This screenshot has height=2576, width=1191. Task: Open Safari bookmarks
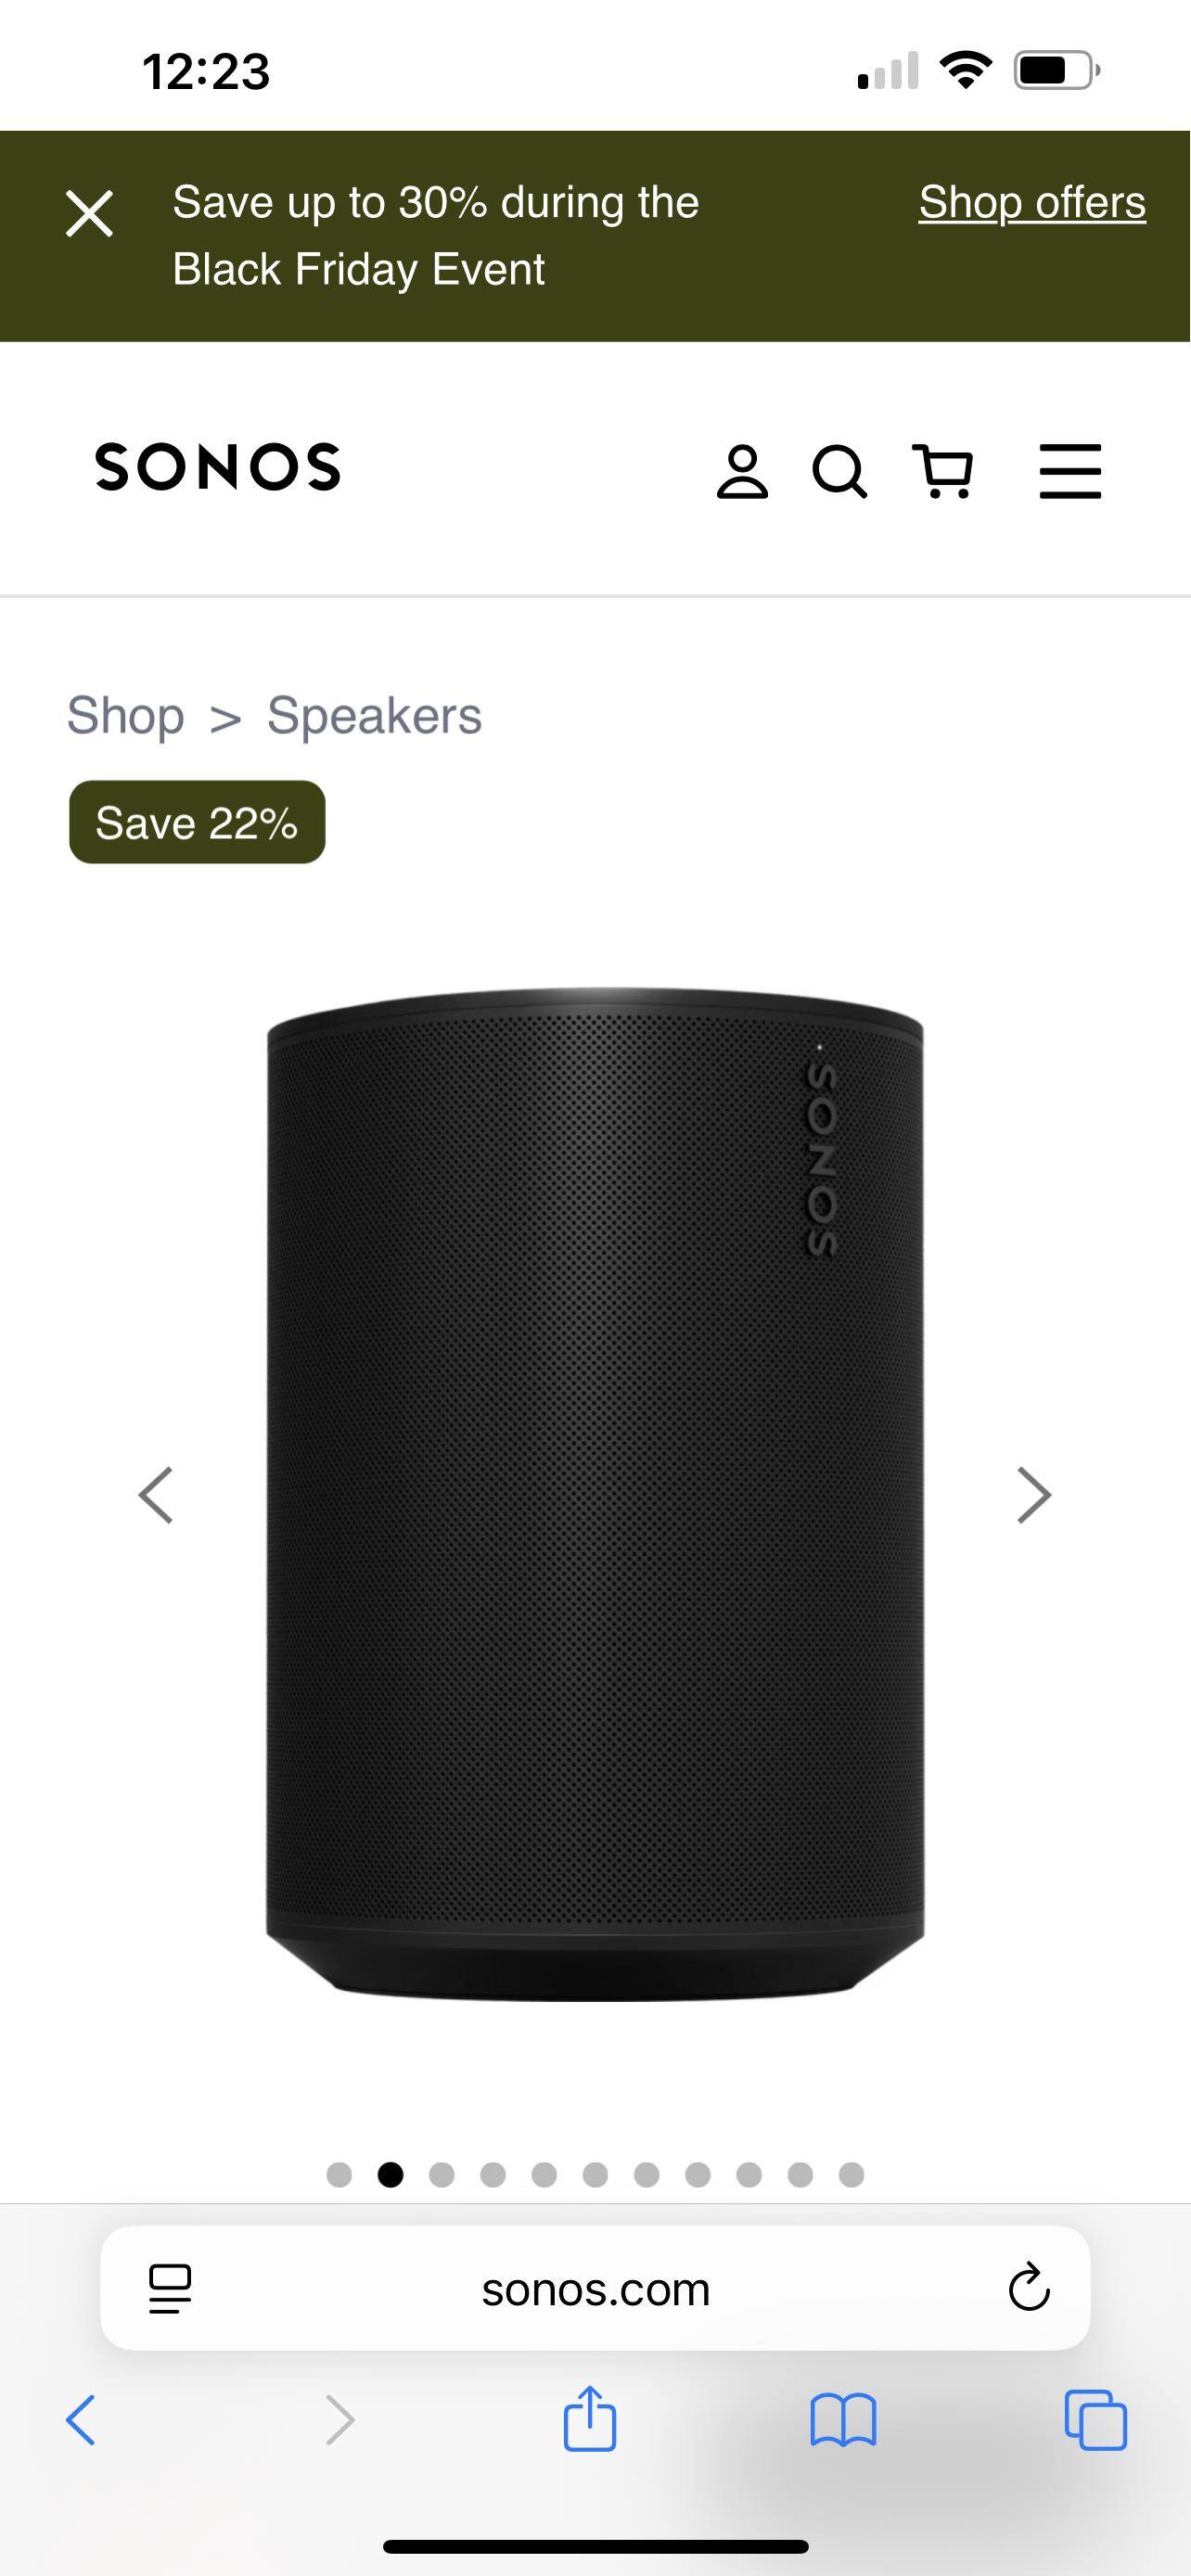coord(843,2420)
